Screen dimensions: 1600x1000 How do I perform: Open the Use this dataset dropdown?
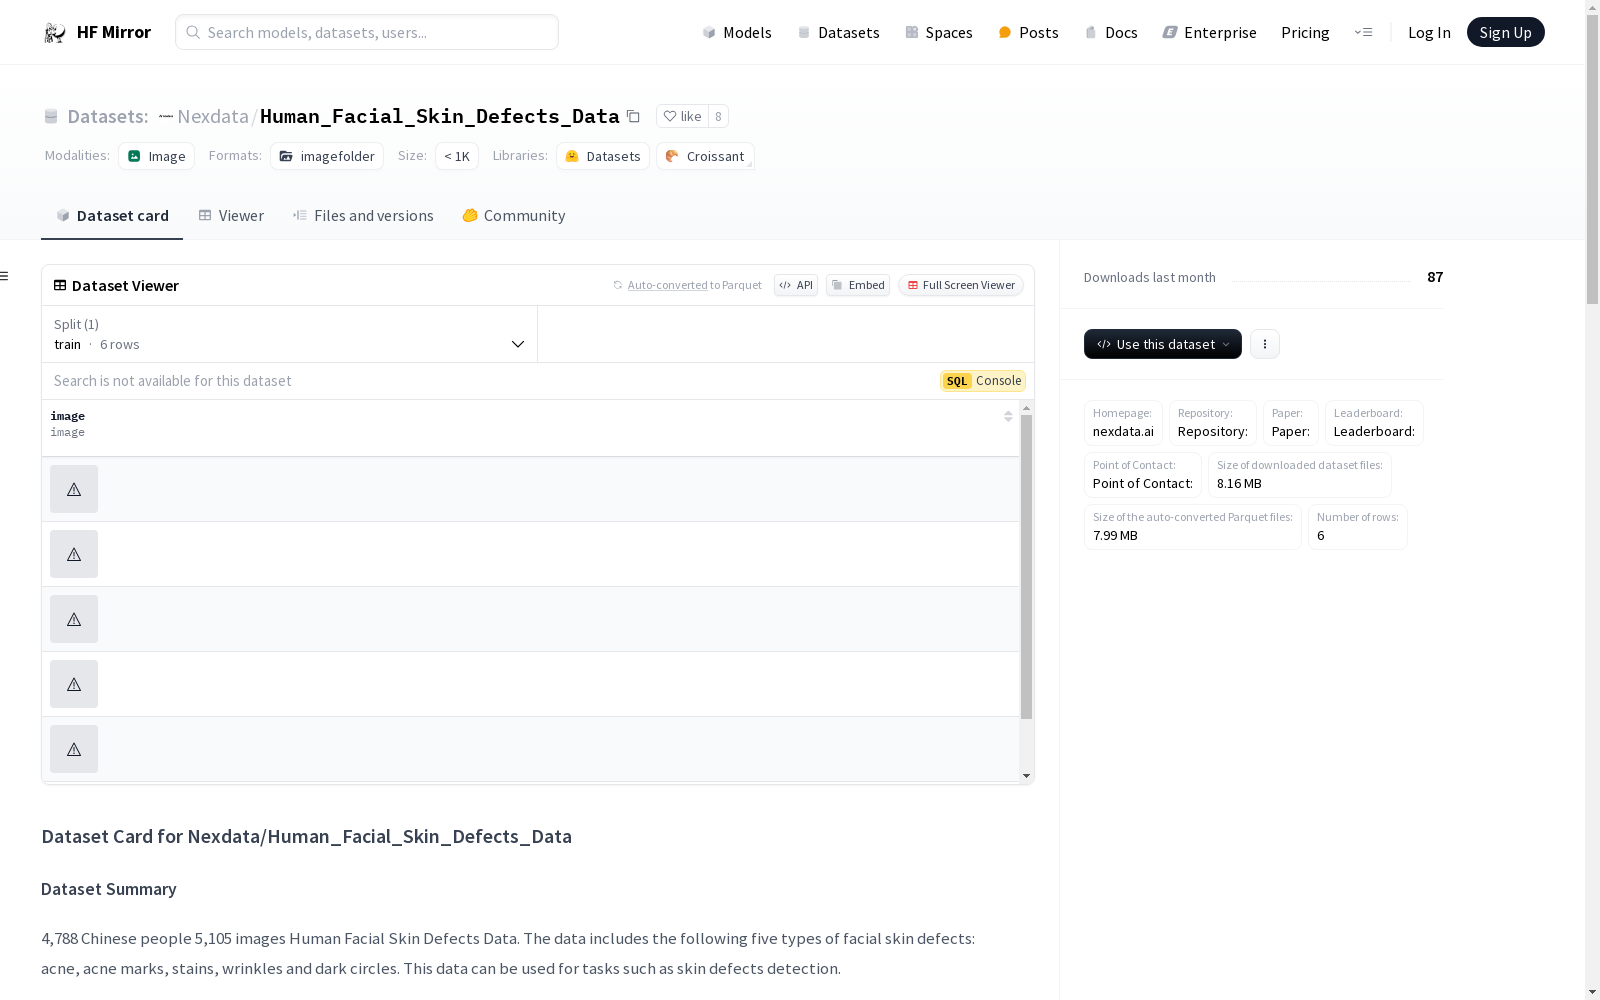tap(1163, 344)
